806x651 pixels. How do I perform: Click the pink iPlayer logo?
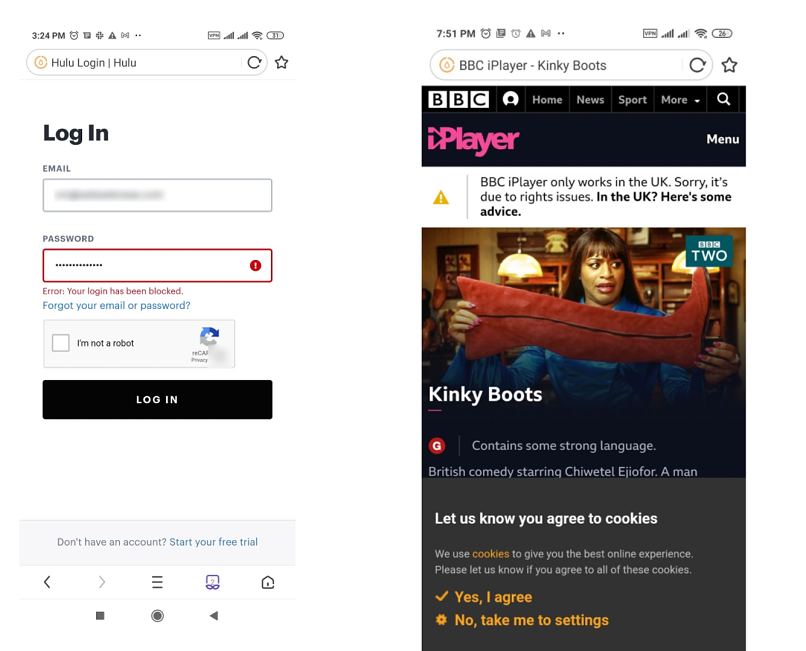473,140
